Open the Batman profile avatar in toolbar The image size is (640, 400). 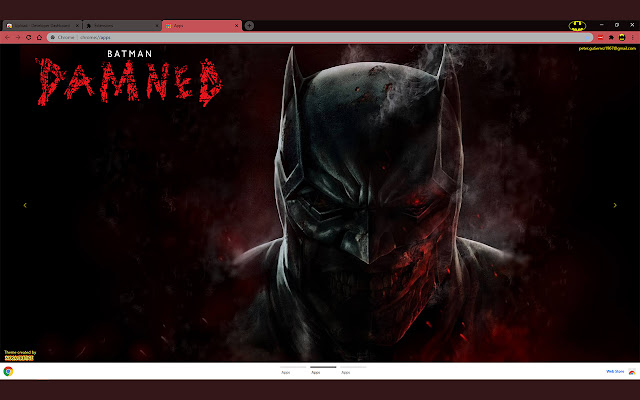click(622, 37)
